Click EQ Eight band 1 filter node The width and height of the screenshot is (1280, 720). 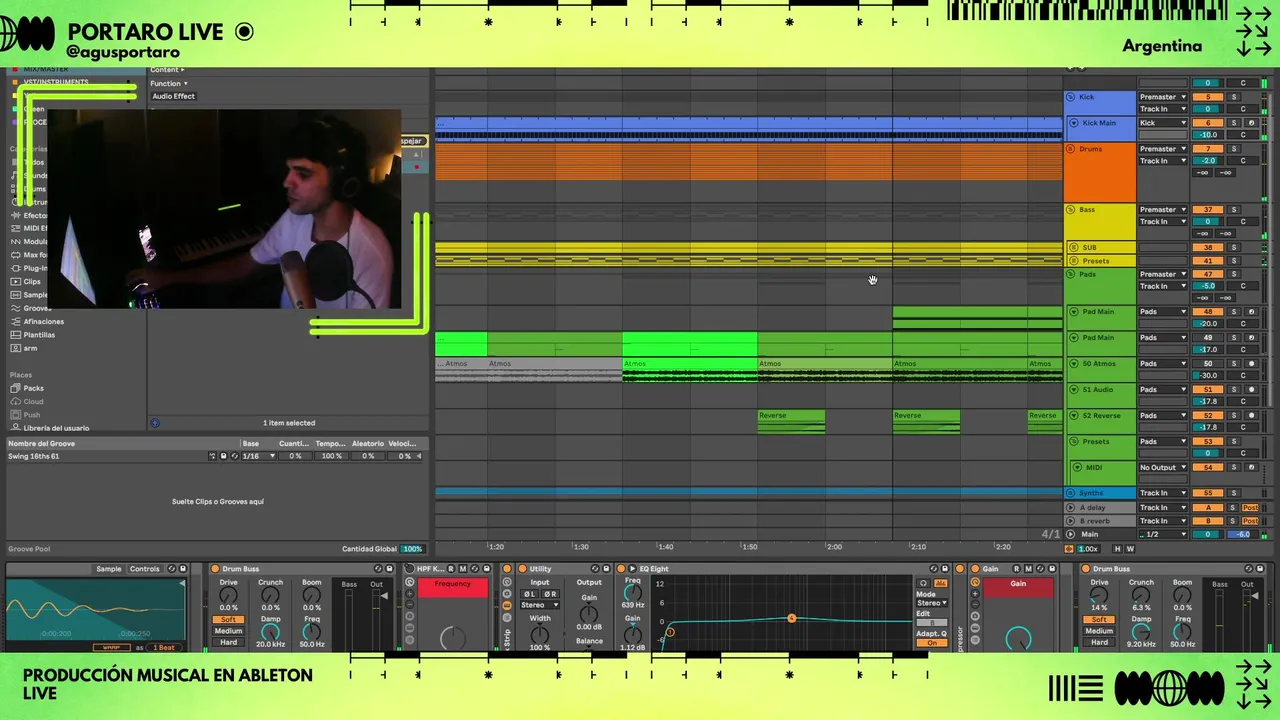pyautogui.click(x=669, y=632)
